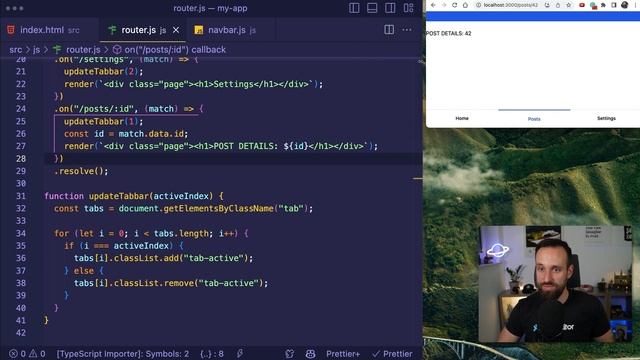The width and height of the screenshot is (640, 360).
Task: Open Customize Layout icon
Action: pyautogui.click(x=408, y=8)
